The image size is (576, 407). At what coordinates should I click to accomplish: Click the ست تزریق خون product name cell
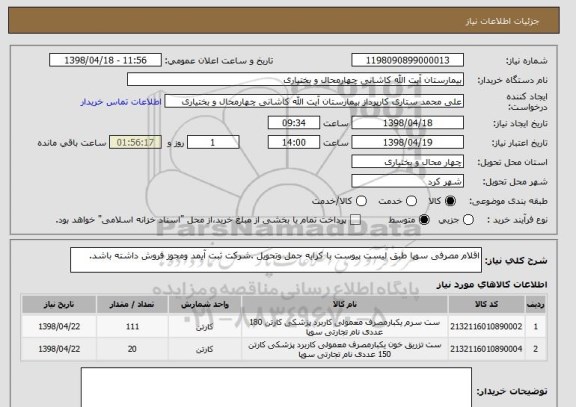[345, 349]
